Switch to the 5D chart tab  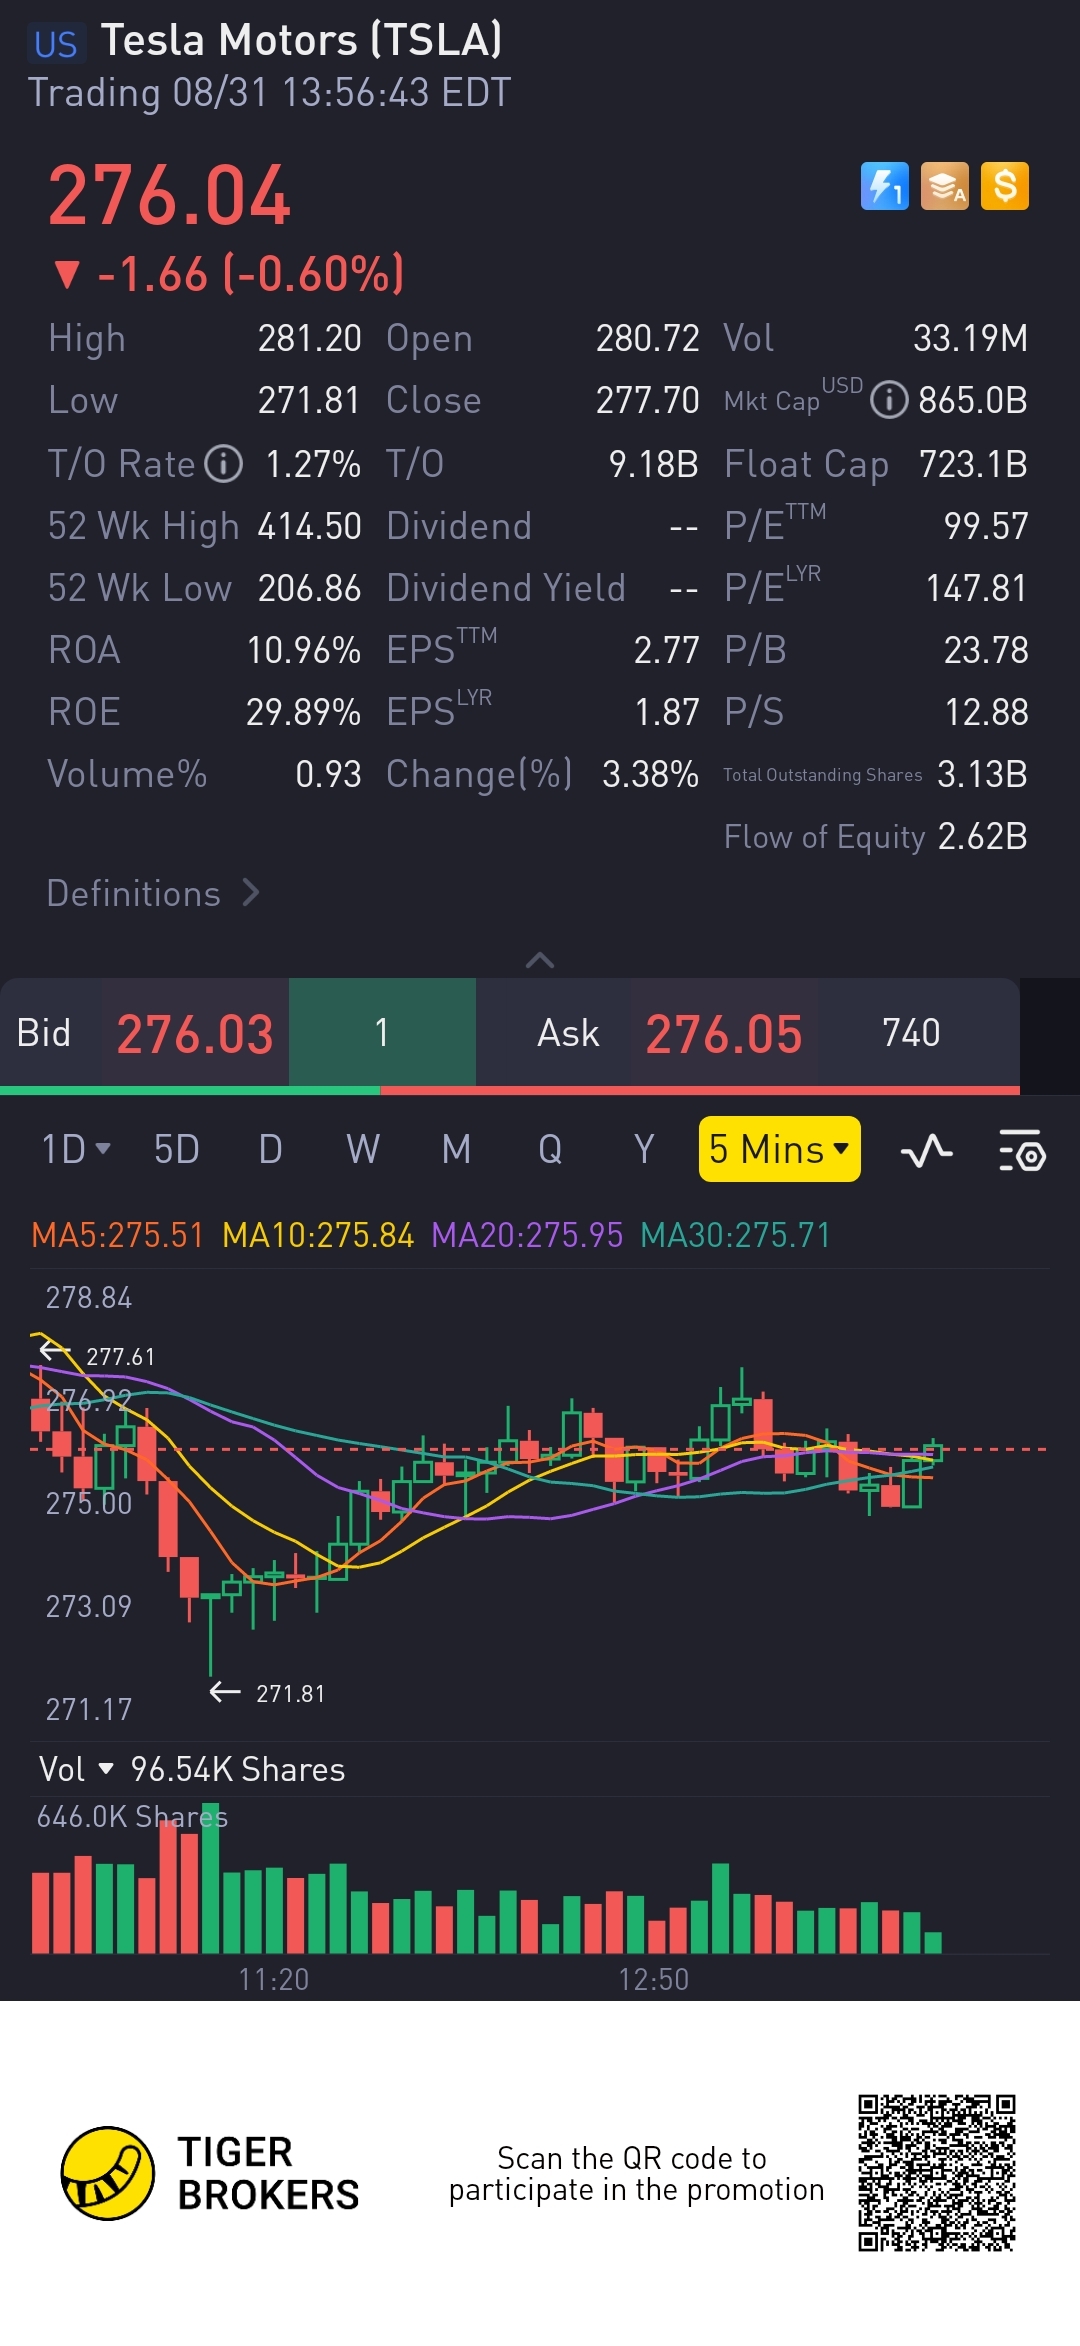[177, 1150]
